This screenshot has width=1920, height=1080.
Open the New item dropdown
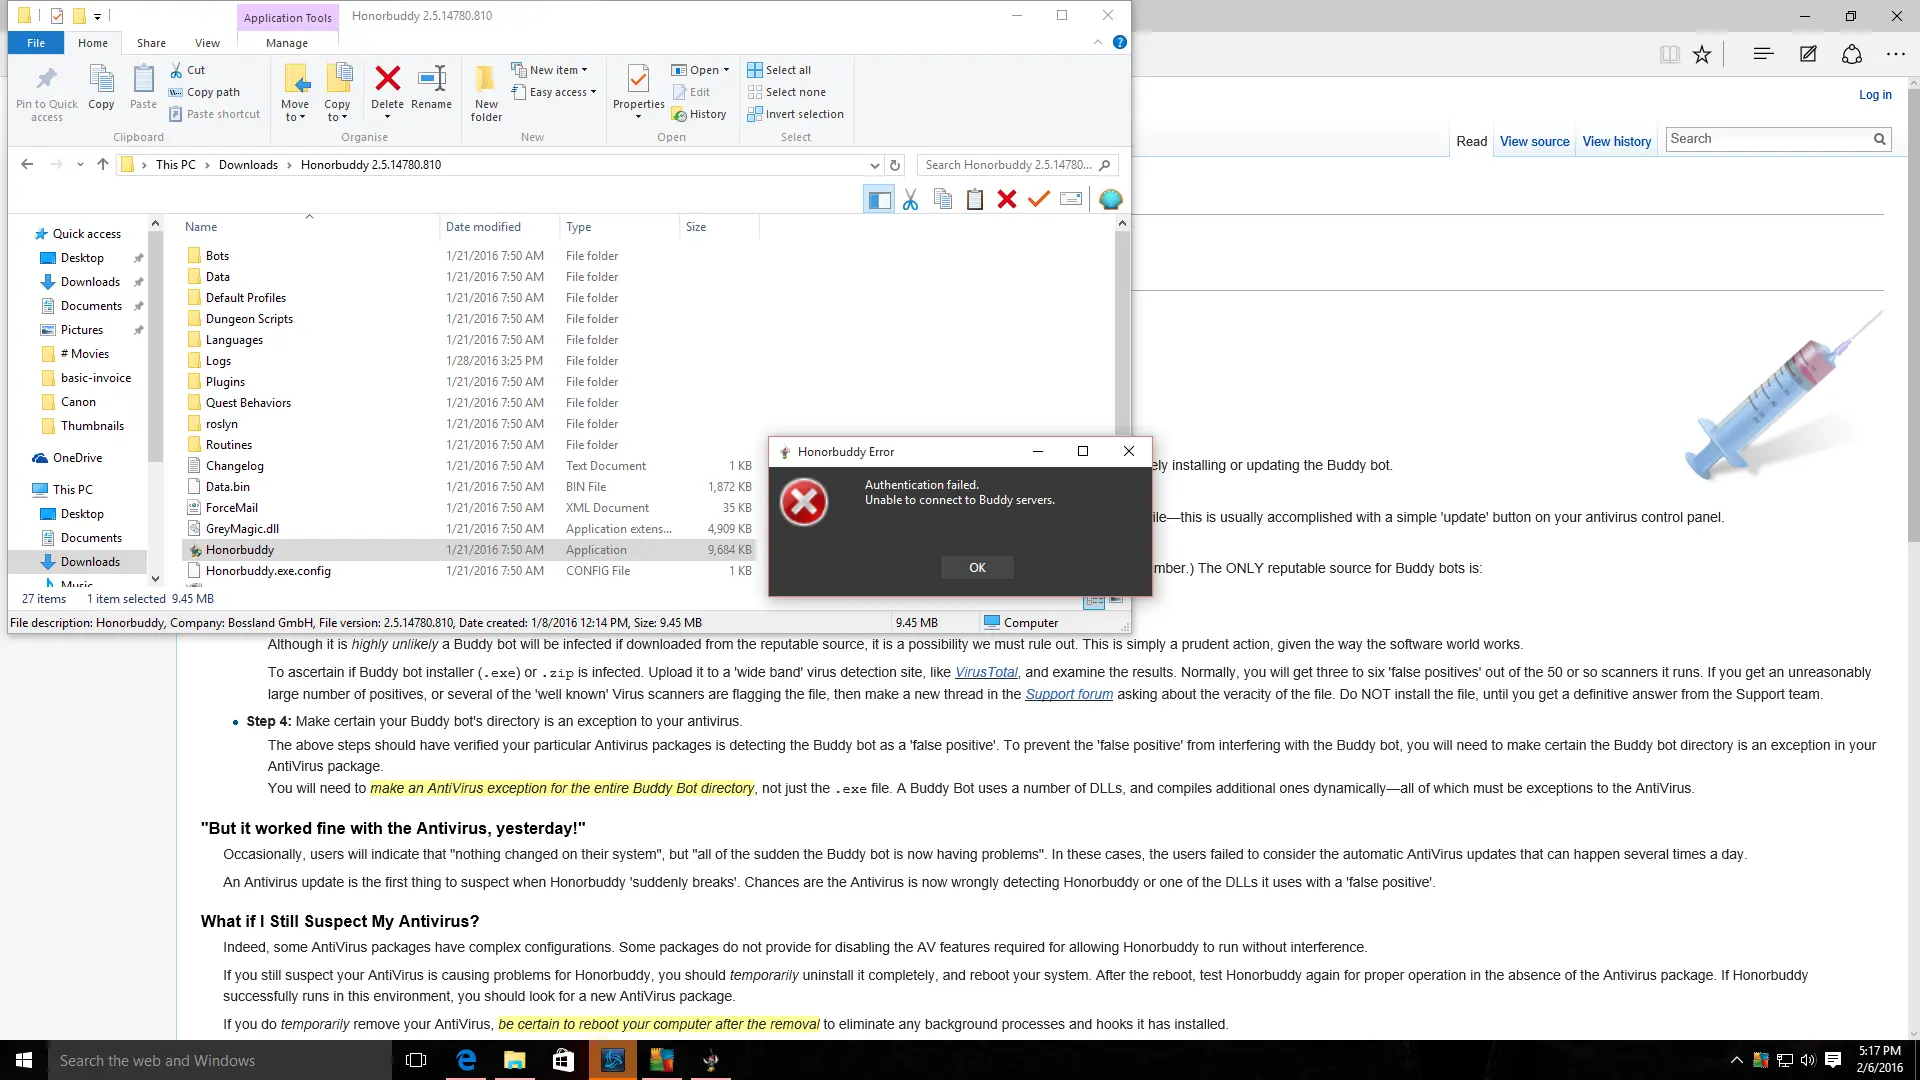(550, 70)
